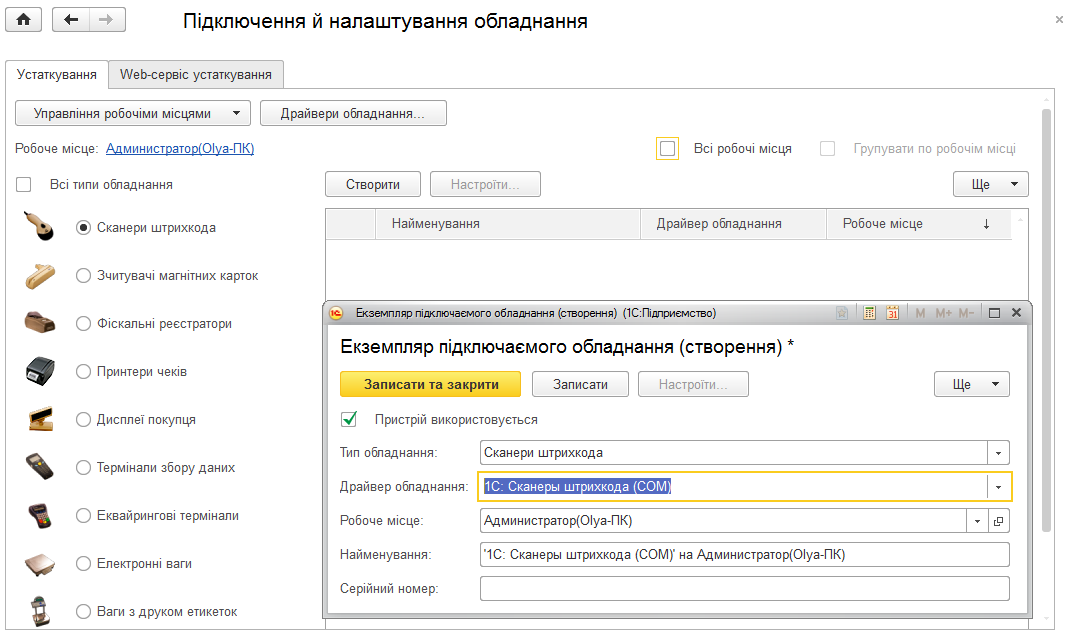Go to the home page icon
1072x634 pixels.
point(23,20)
